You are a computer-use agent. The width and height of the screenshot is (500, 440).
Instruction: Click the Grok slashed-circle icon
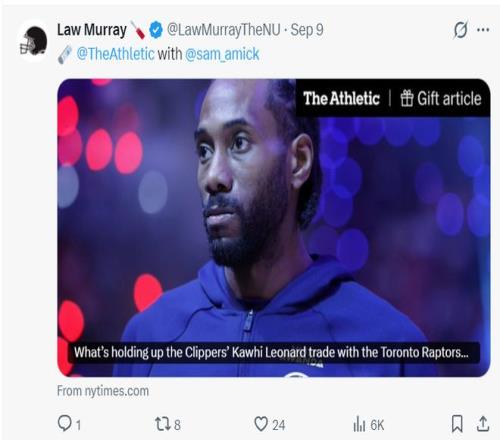point(461,30)
